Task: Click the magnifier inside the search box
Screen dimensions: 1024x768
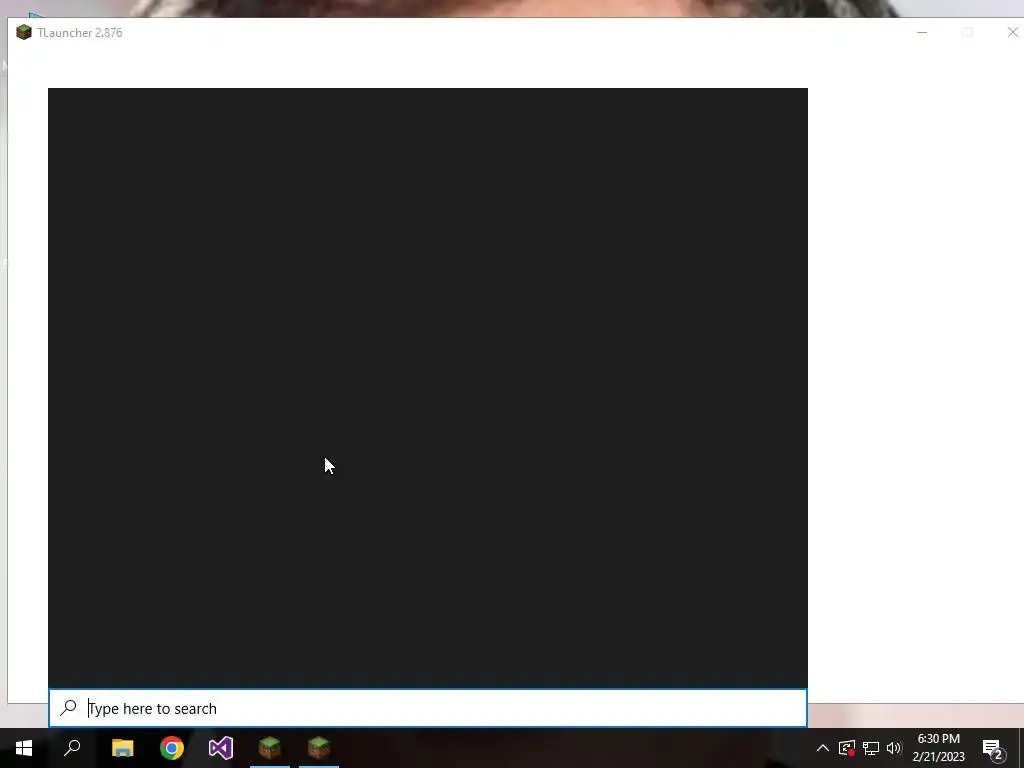Action: [69, 708]
